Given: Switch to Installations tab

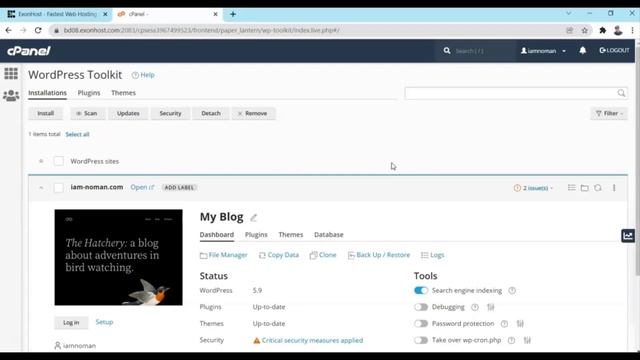Looking at the screenshot, I should (47, 93).
